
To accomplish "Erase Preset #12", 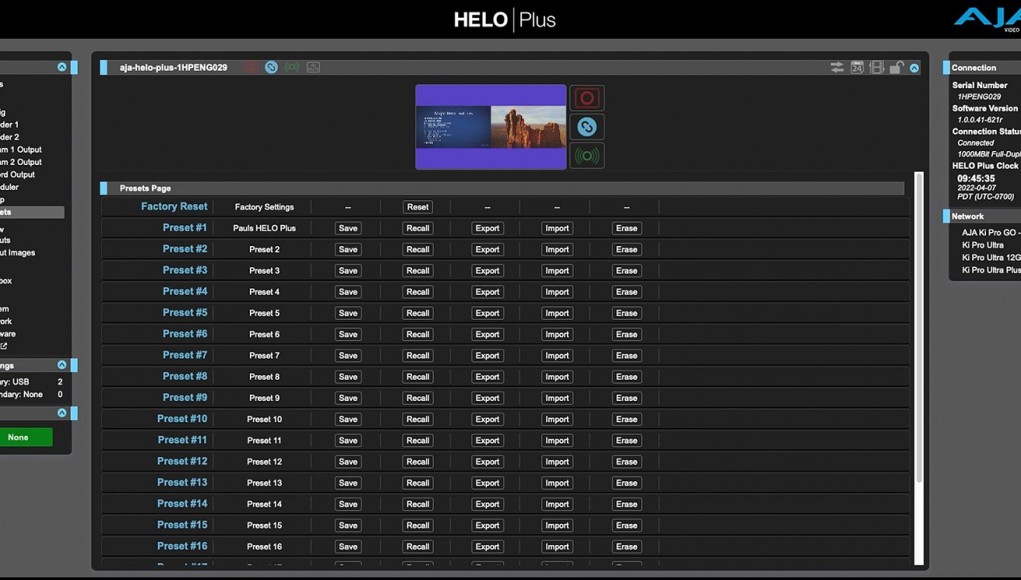I will [626, 462].
